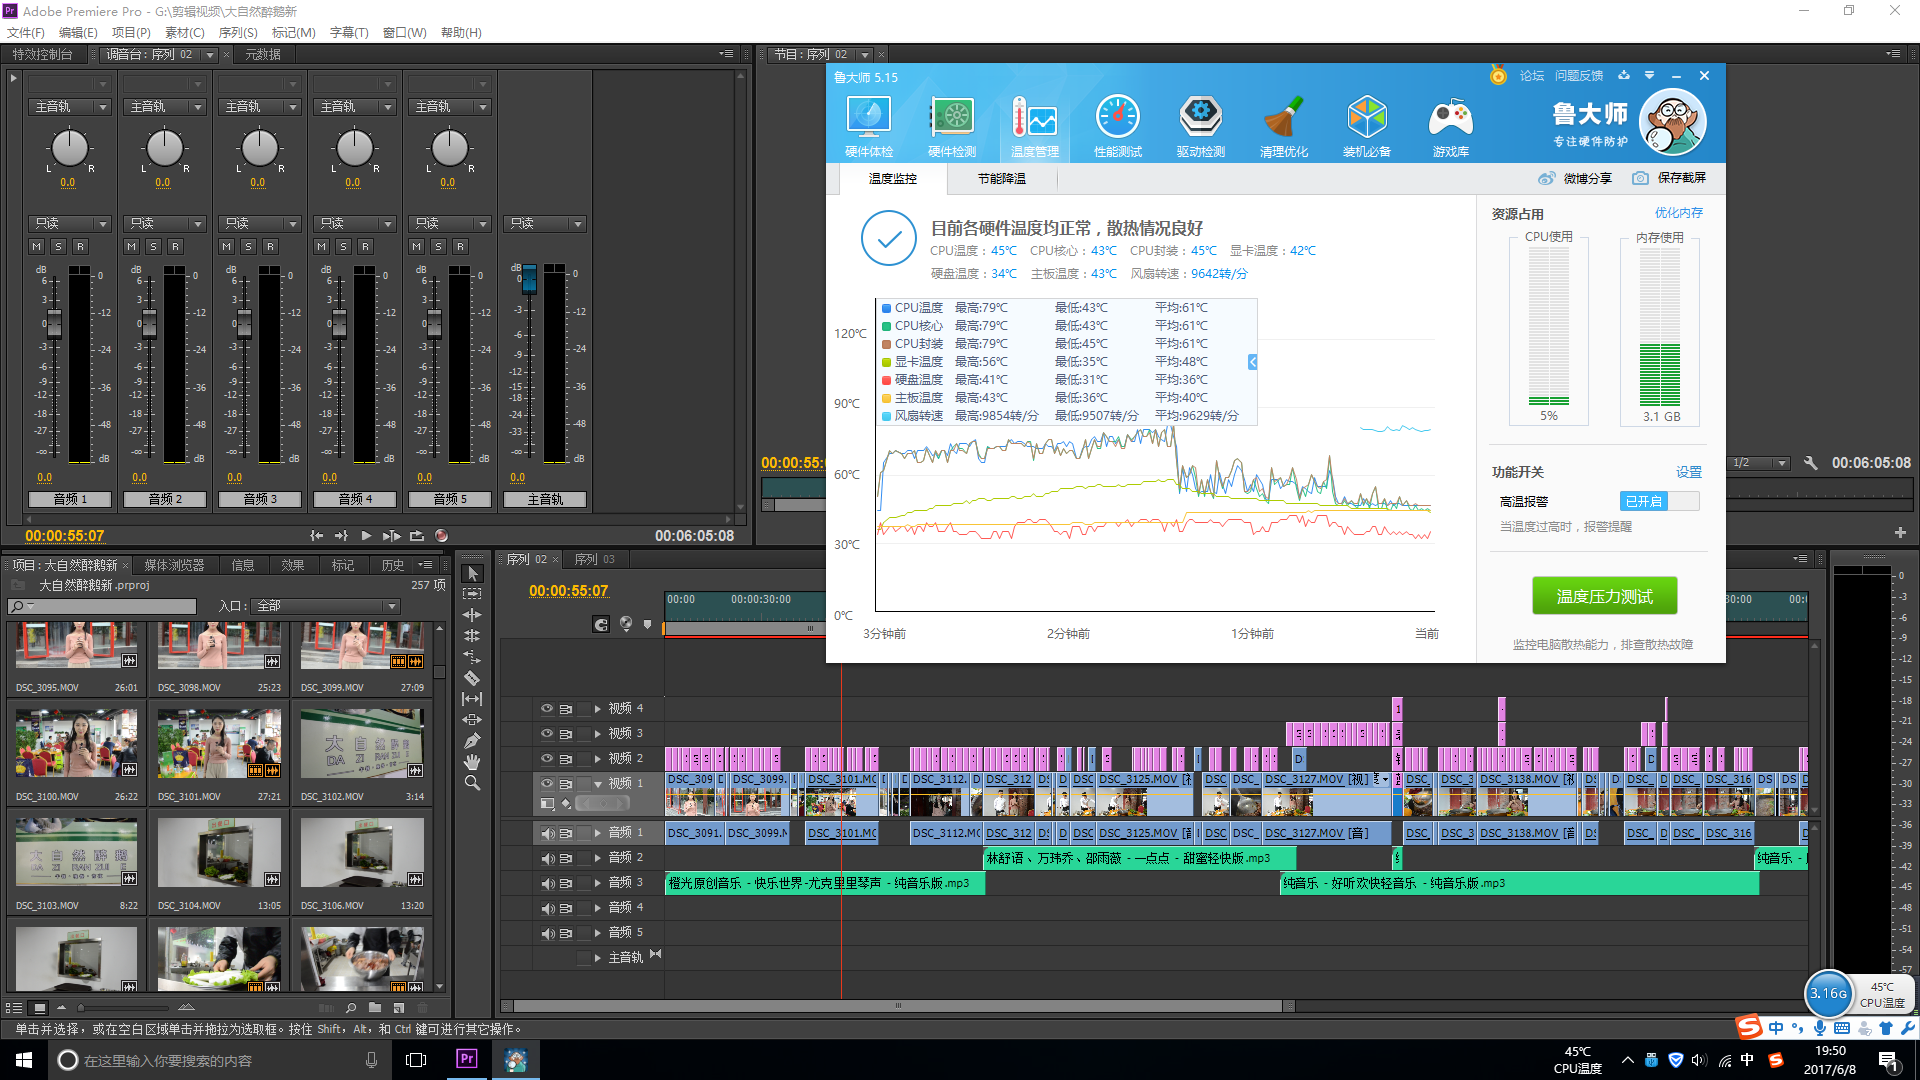Open 硬件体检 in 鲁大师
The image size is (1920, 1080).
point(868,126)
